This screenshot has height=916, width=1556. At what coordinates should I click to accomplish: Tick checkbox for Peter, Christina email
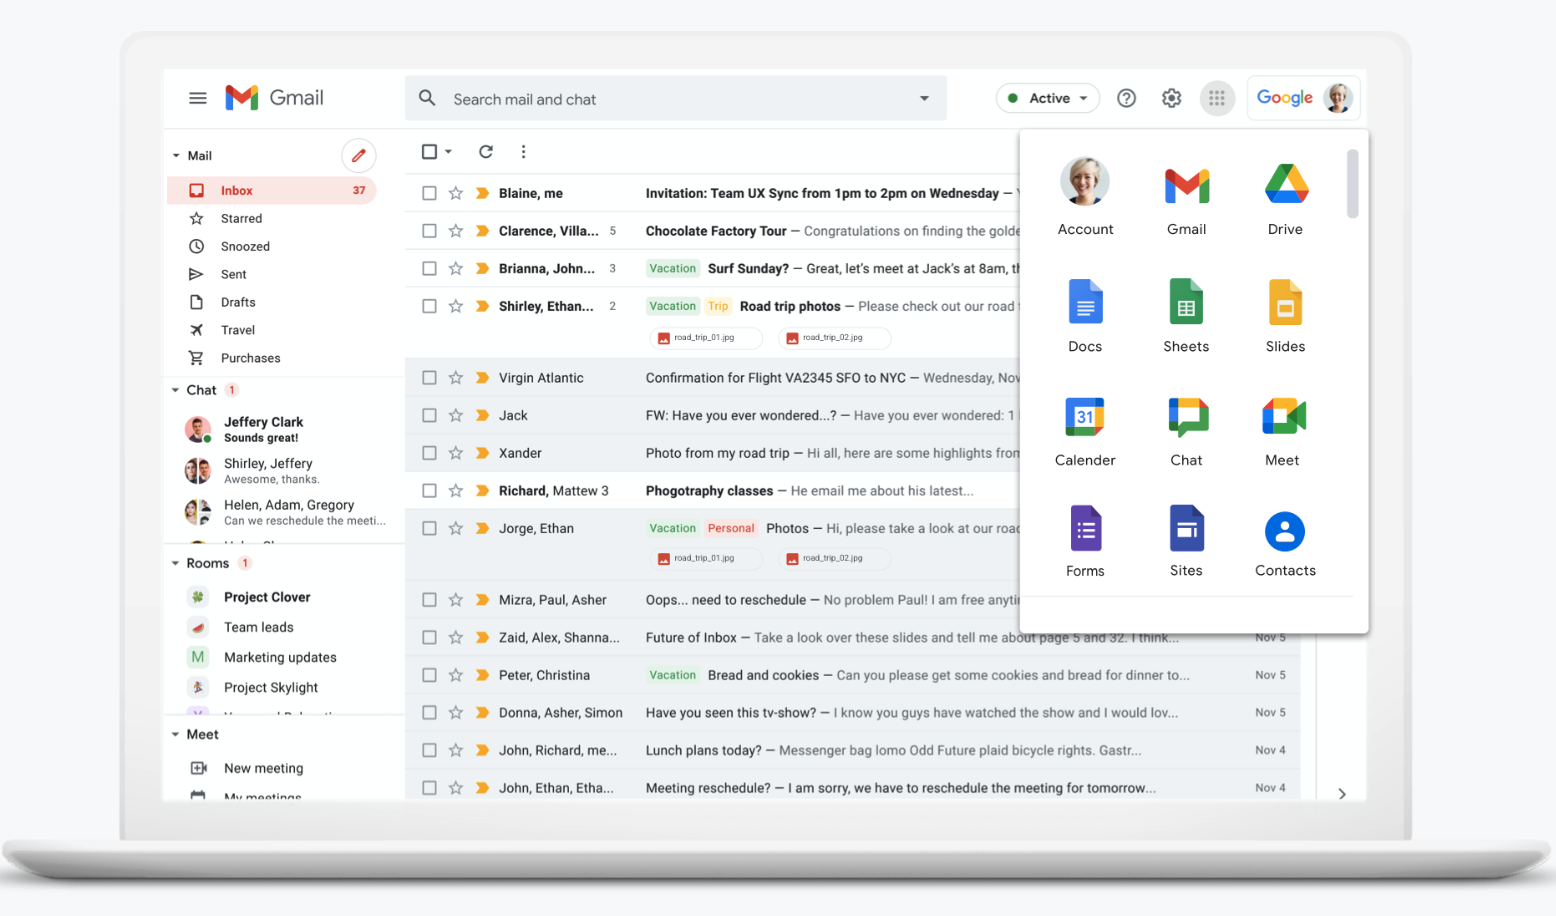[x=429, y=675]
